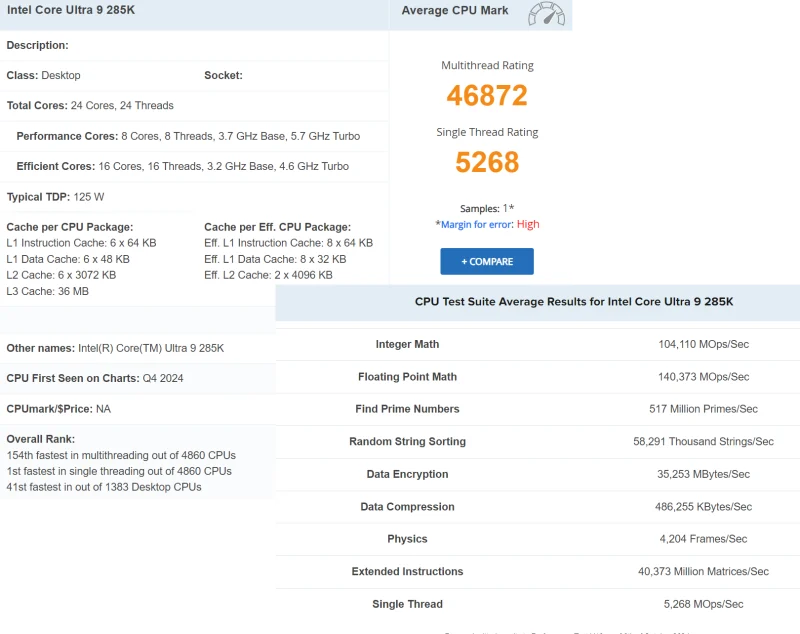The width and height of the screenshot is (800, 634).
Task: Select the value '517 Million Primes/Sec'
Action: tap(704, 409)
